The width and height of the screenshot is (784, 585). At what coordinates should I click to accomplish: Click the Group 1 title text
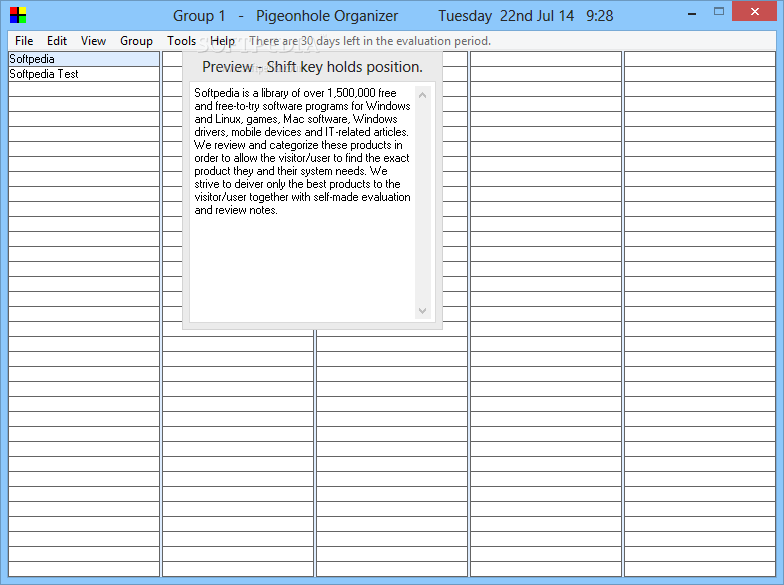click(x=199, y=16)
